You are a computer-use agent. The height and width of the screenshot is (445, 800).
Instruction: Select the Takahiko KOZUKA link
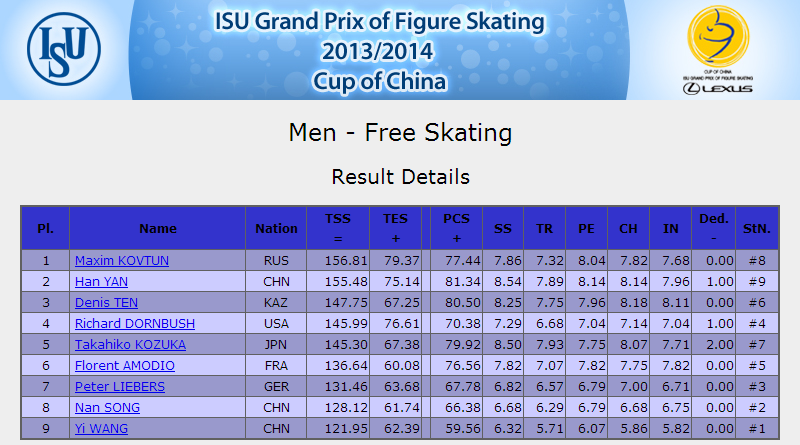click(x=130, y=344)
